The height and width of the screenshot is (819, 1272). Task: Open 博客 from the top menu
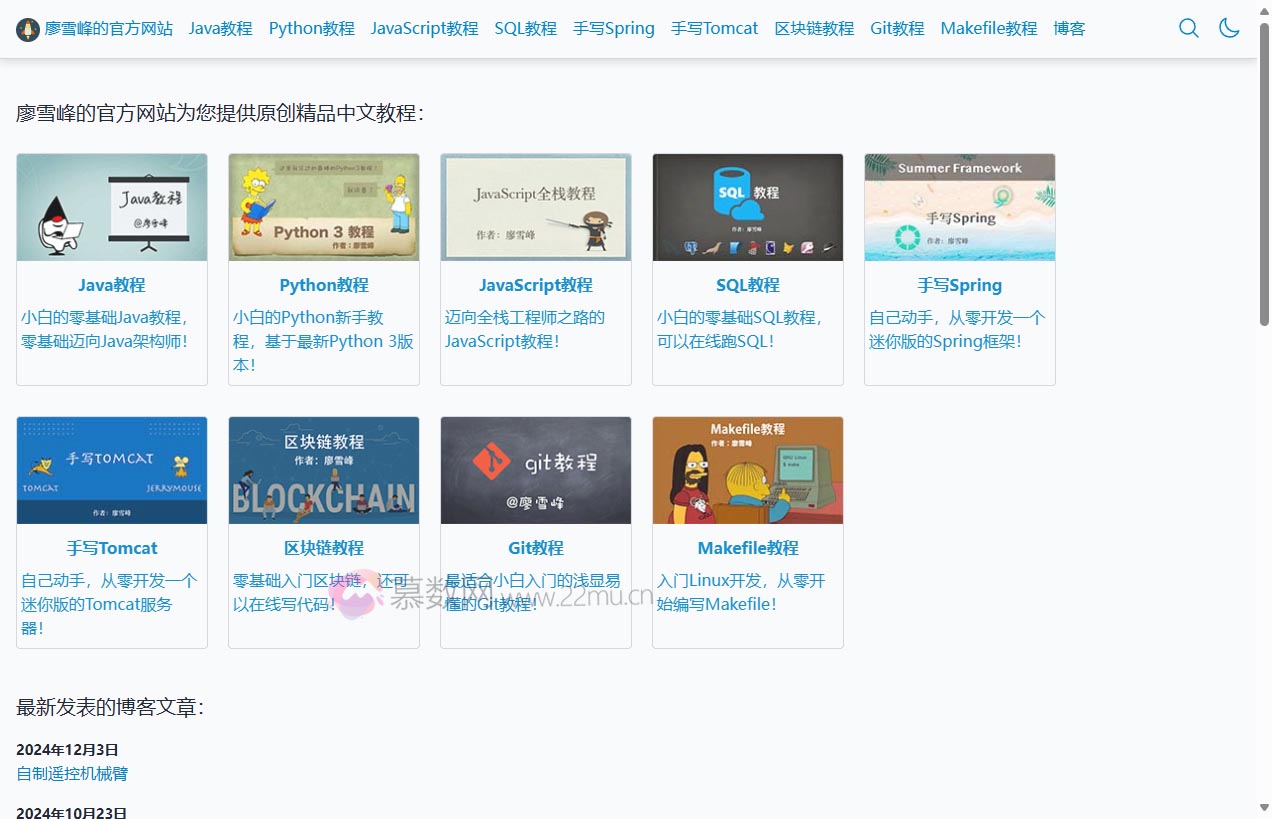(x=1069, y=28)
